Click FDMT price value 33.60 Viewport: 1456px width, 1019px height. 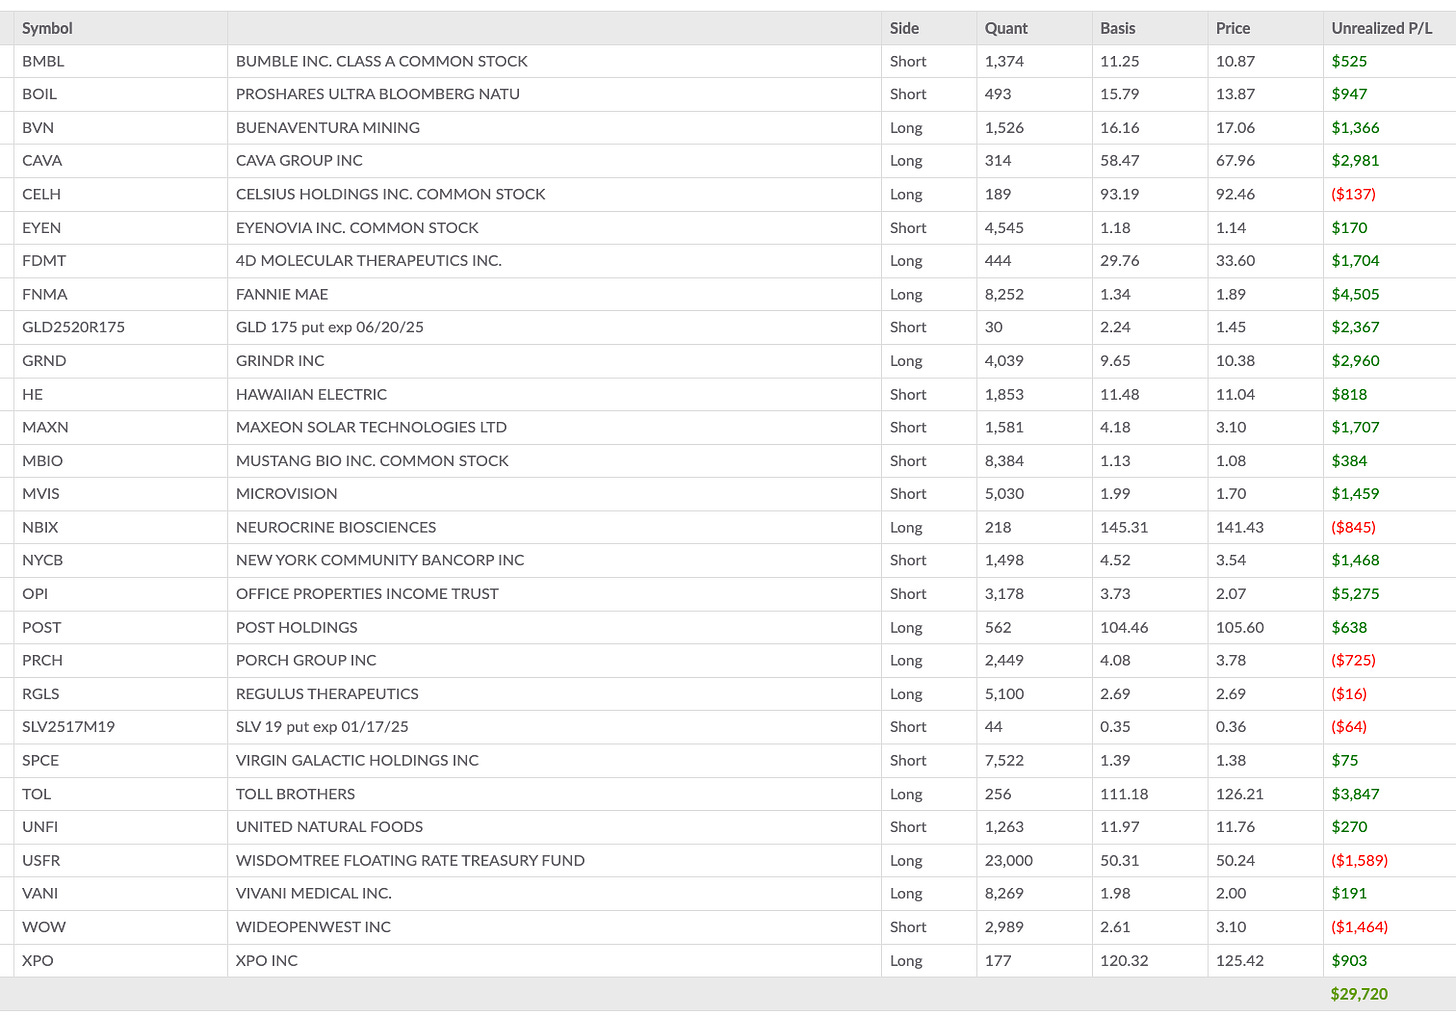pyautogui.click(x=1235, y=261)
